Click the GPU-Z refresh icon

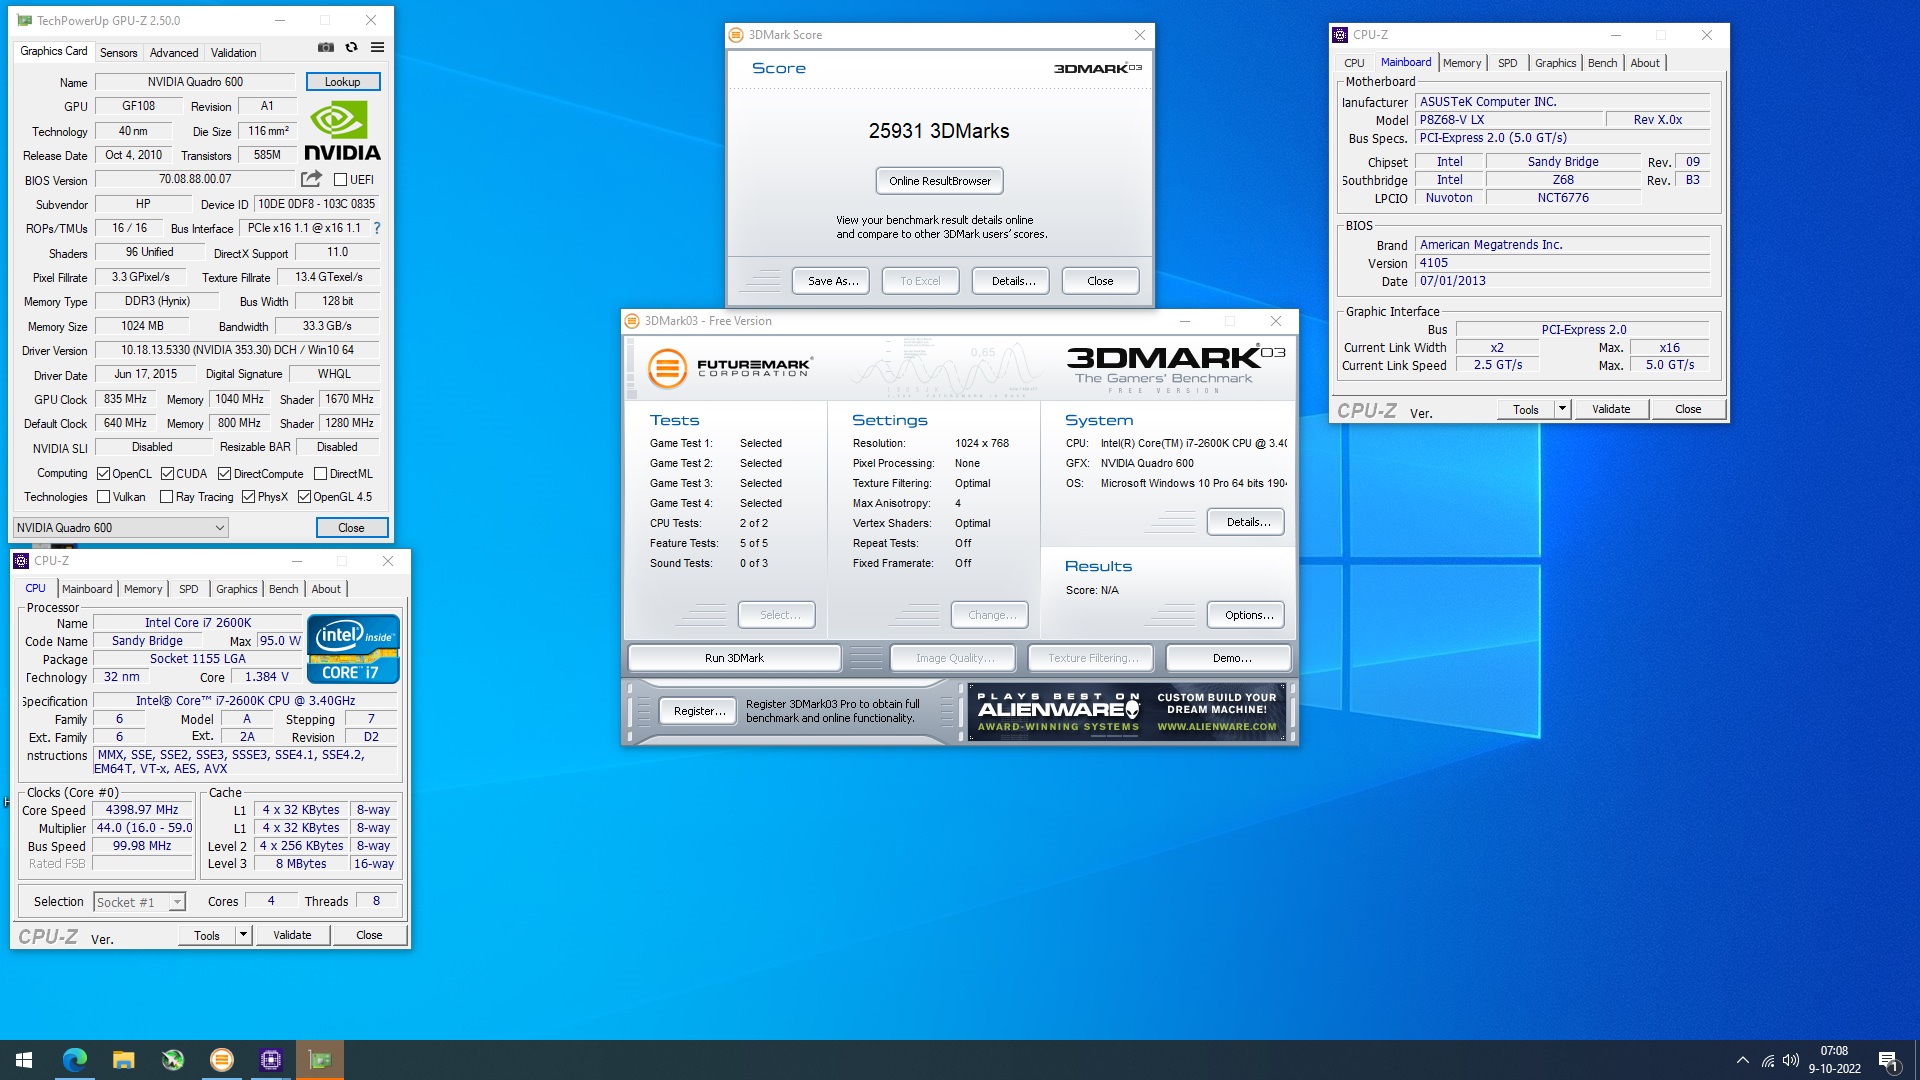coord(351,47)
